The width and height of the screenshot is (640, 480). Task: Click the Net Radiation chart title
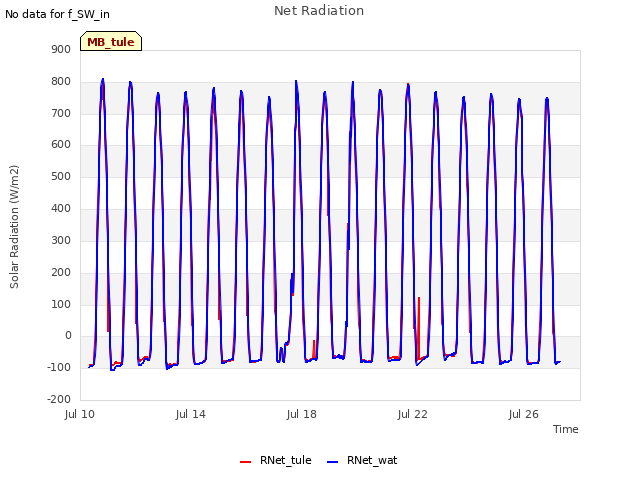(x=319, y=11)
